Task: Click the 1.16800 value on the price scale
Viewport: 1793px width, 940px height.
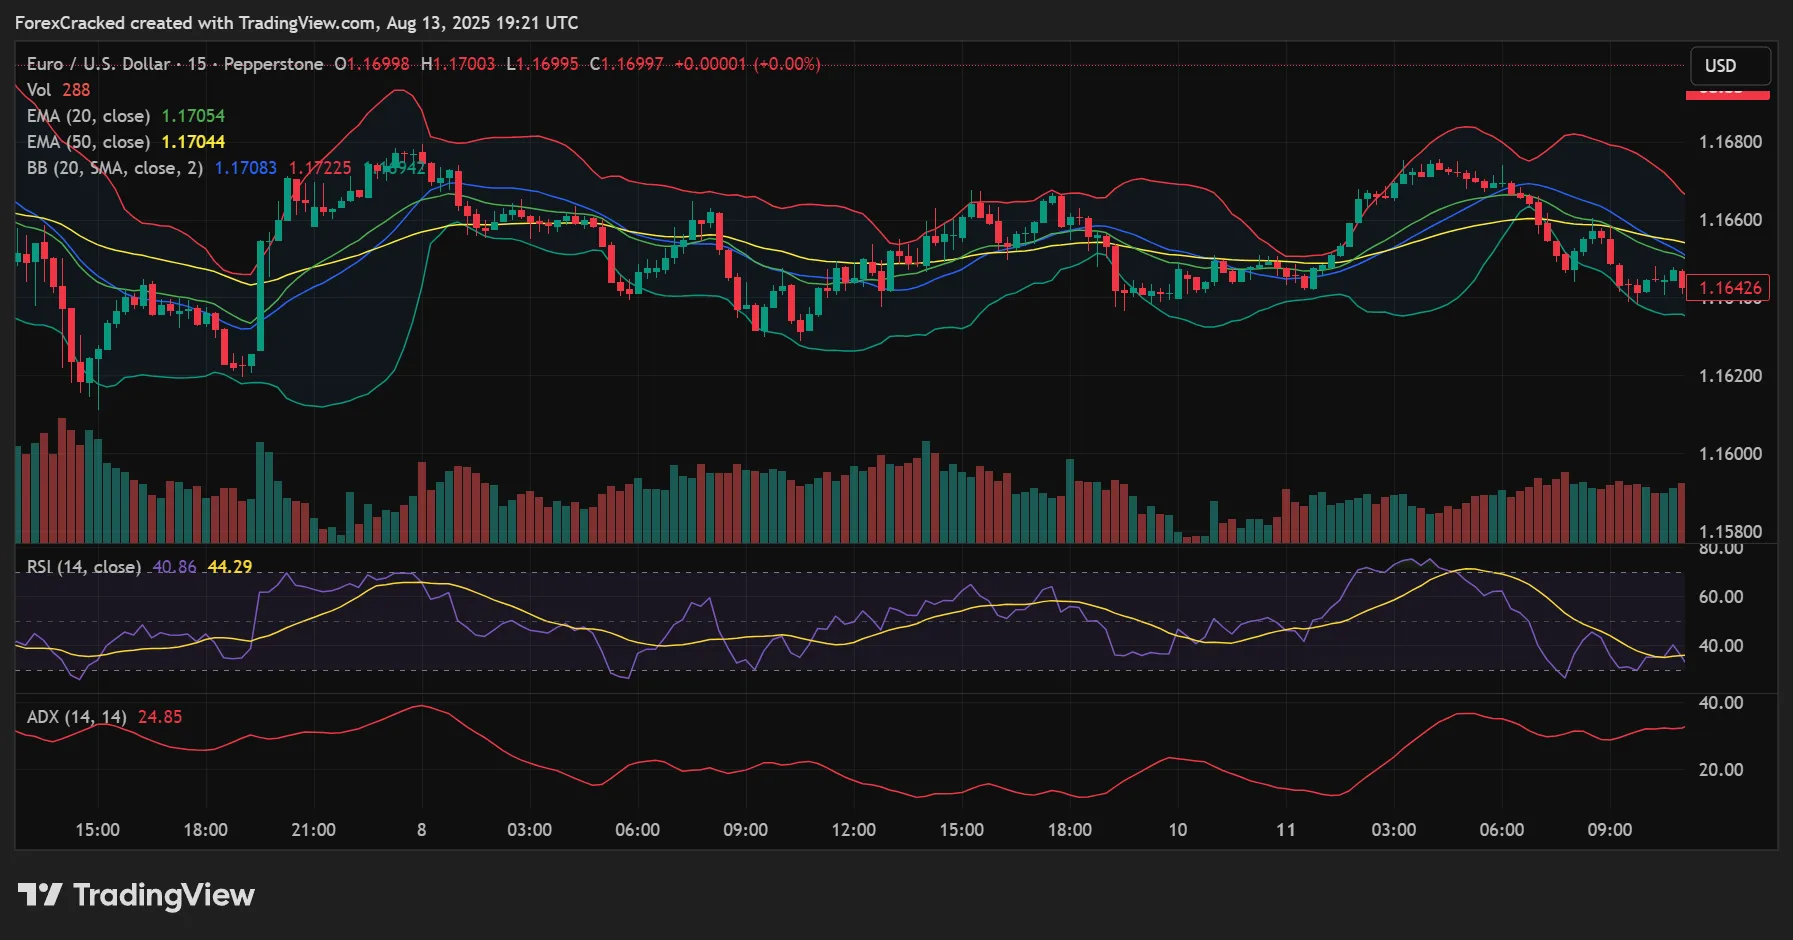Action: (x=1730, y=141)
